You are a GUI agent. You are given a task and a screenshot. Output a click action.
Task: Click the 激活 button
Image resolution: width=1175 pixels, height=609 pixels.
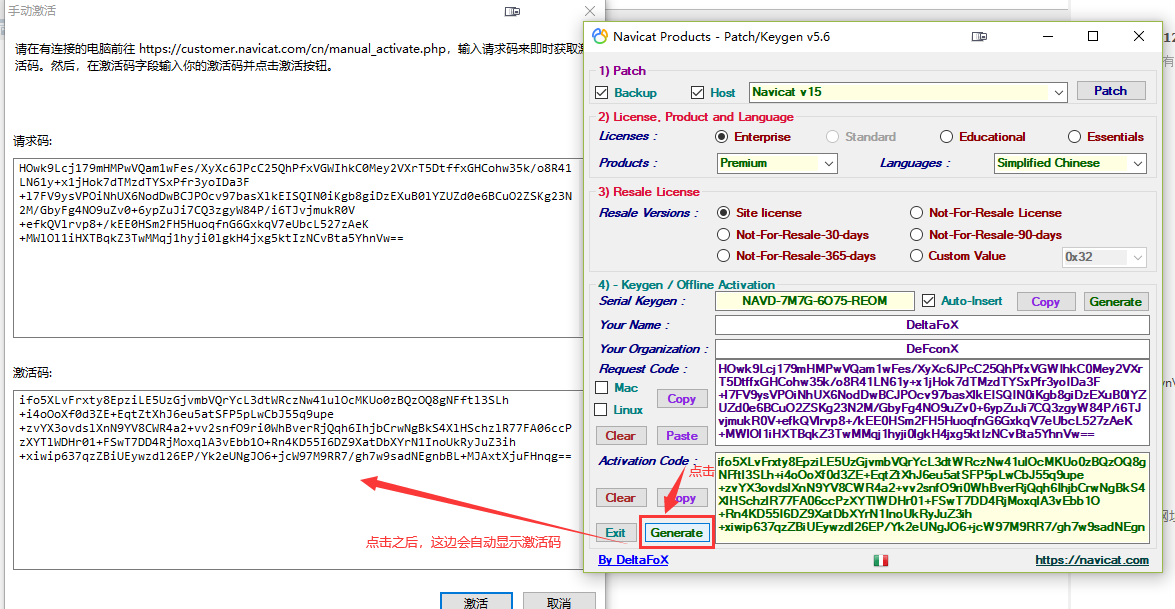[x=477, y=602]
